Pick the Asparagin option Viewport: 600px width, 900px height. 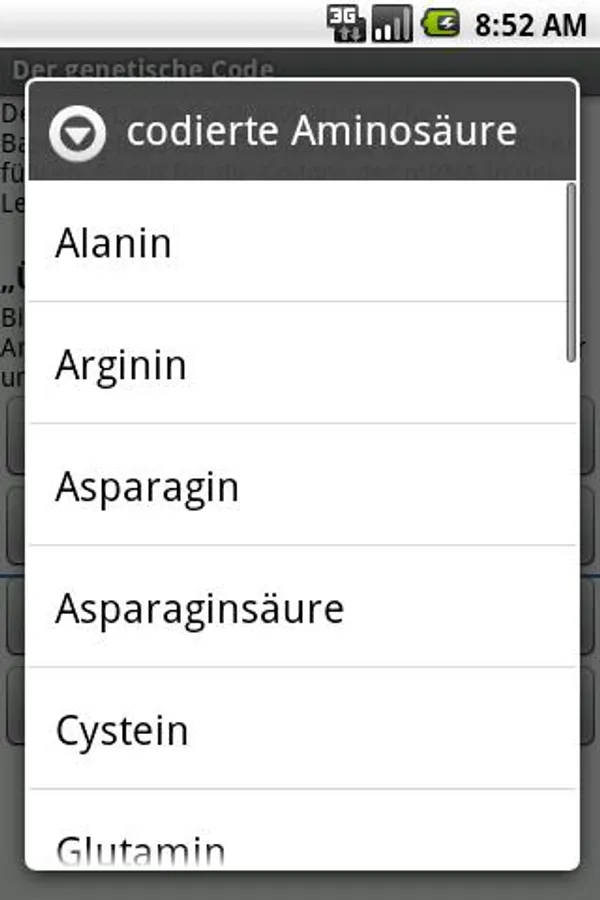tap(300, 487)
